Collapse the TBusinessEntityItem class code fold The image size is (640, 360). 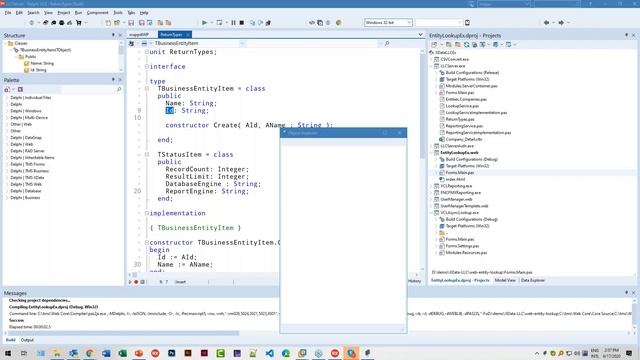(x=147, y=89)
